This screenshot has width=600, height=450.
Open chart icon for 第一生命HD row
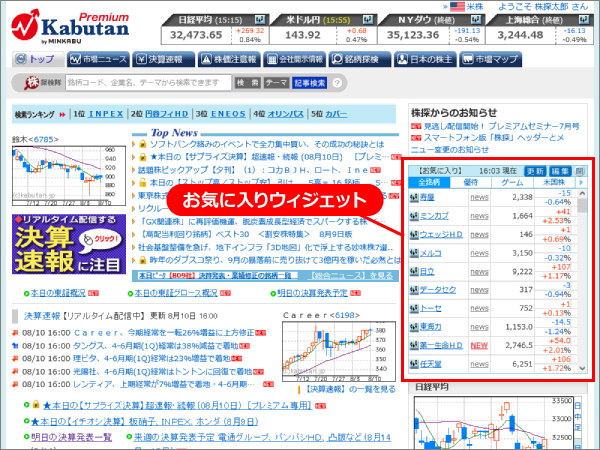point(414,345)
